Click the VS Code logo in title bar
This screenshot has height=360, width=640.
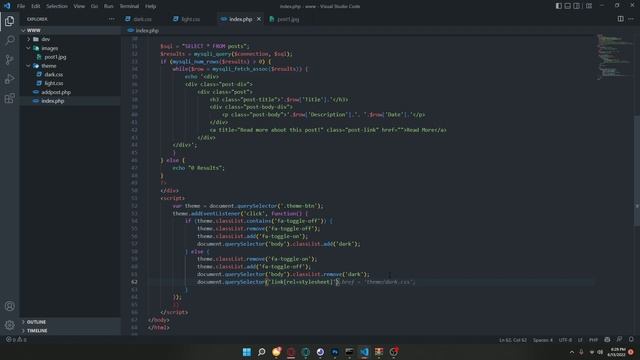7,6
